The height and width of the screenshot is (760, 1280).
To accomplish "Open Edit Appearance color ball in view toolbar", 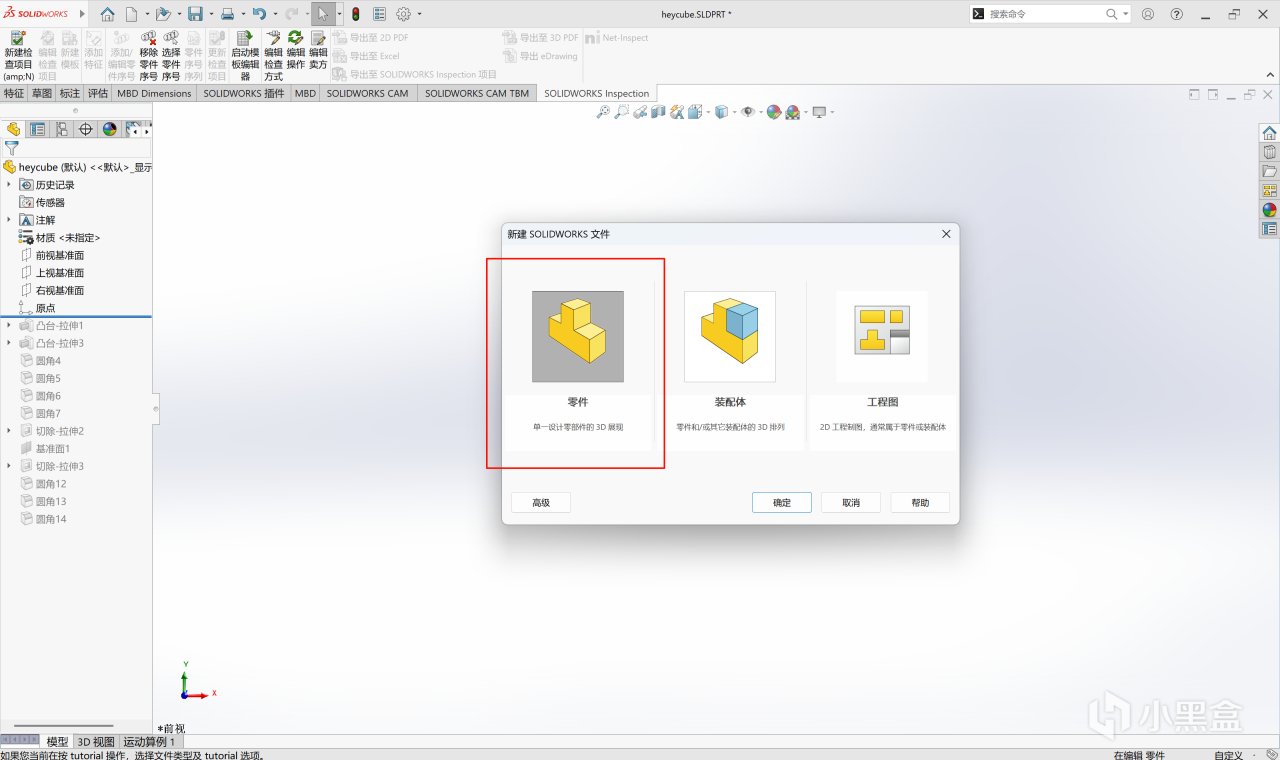I will coord(773,112).
